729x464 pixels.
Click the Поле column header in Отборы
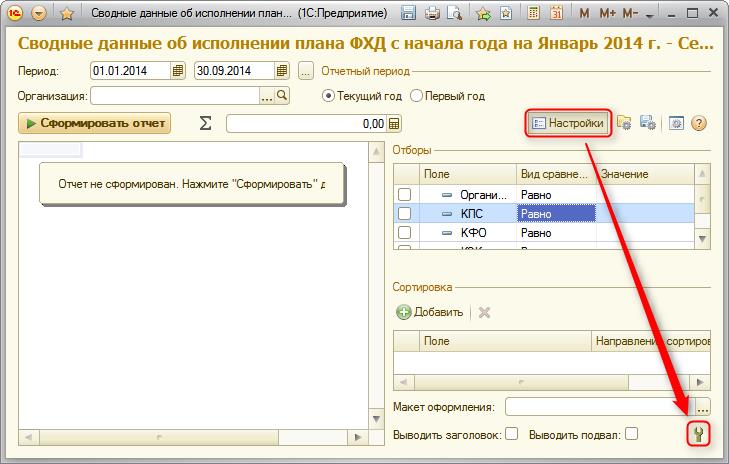pos(468,174)
